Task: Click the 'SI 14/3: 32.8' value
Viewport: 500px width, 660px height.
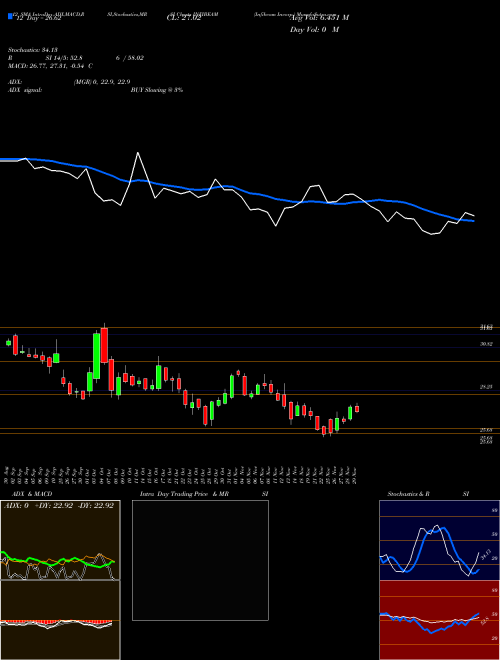Action: tap(64, 58)
